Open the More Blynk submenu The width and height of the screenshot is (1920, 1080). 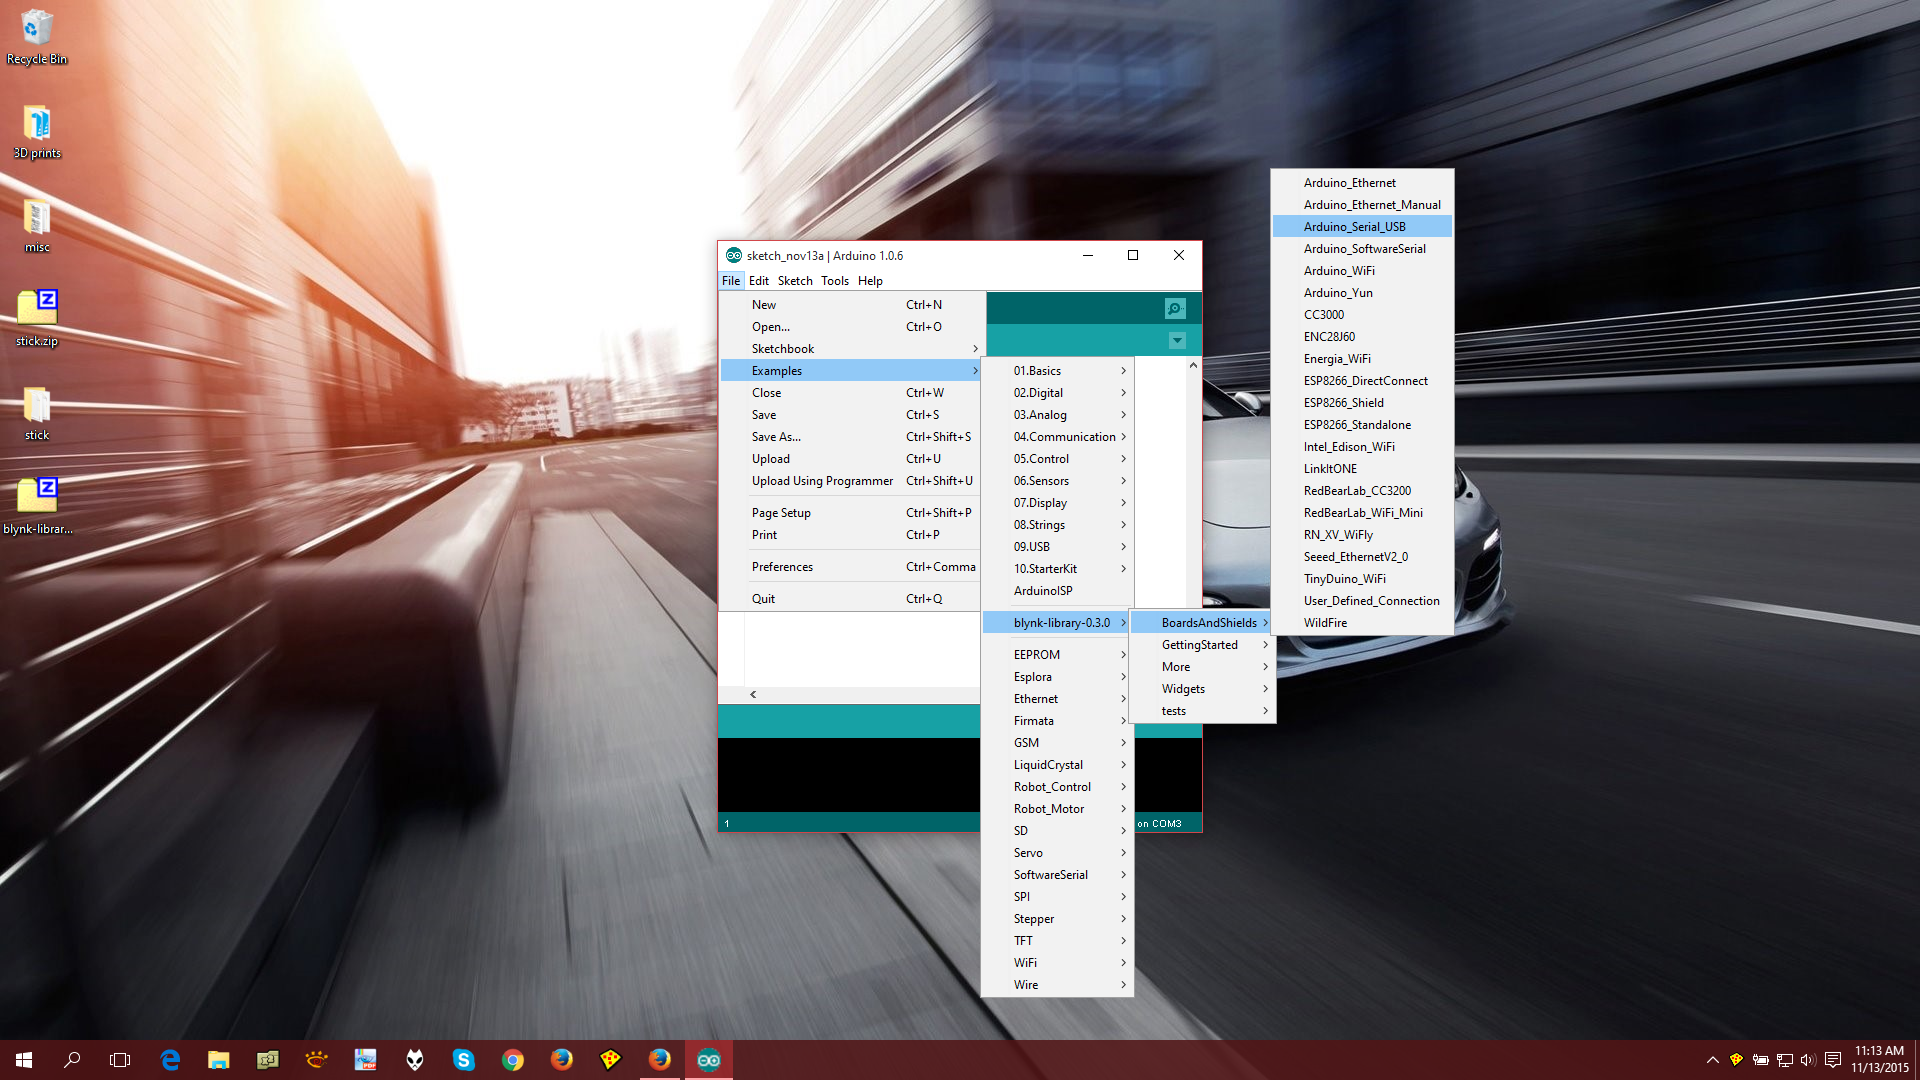[x=1202, y=667]
